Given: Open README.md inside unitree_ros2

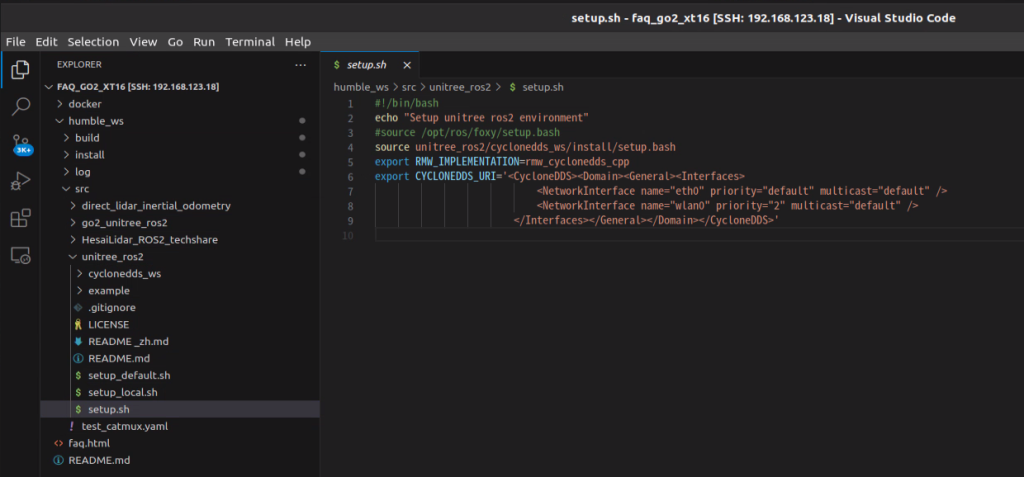Looking at the screenshot, I should point(119,358).
